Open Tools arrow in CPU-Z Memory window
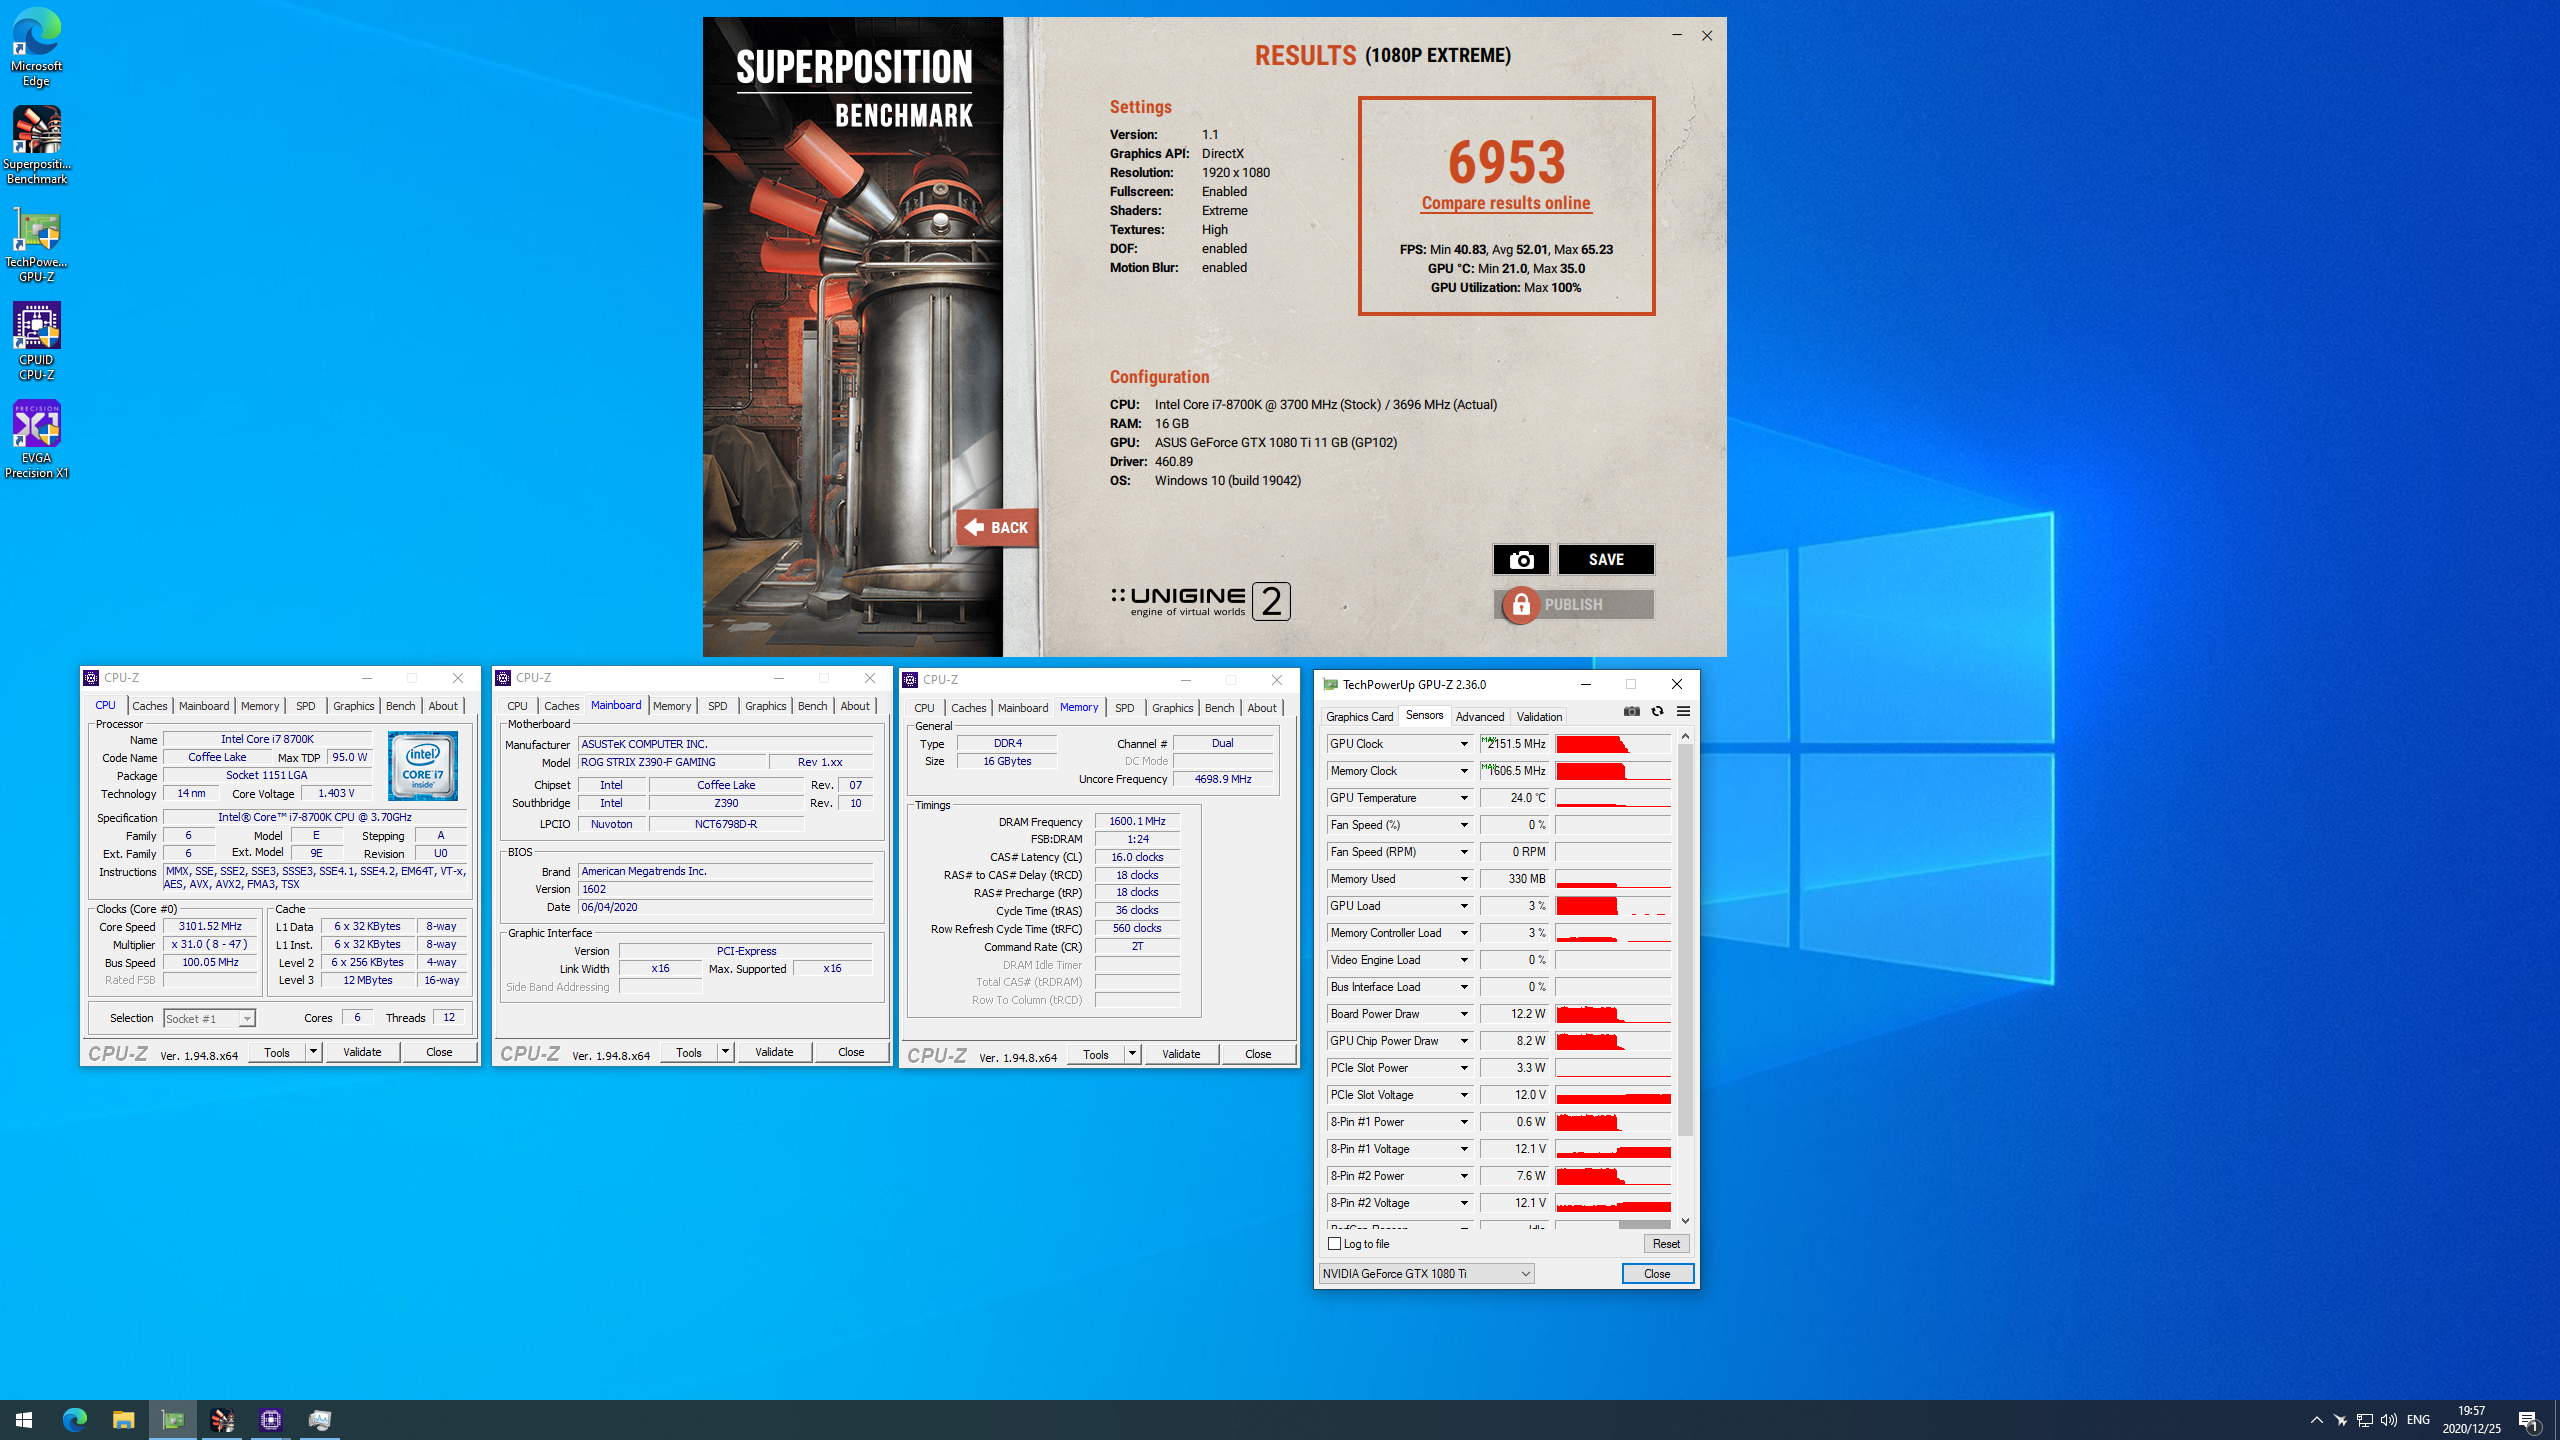 click(1132, 1054)
